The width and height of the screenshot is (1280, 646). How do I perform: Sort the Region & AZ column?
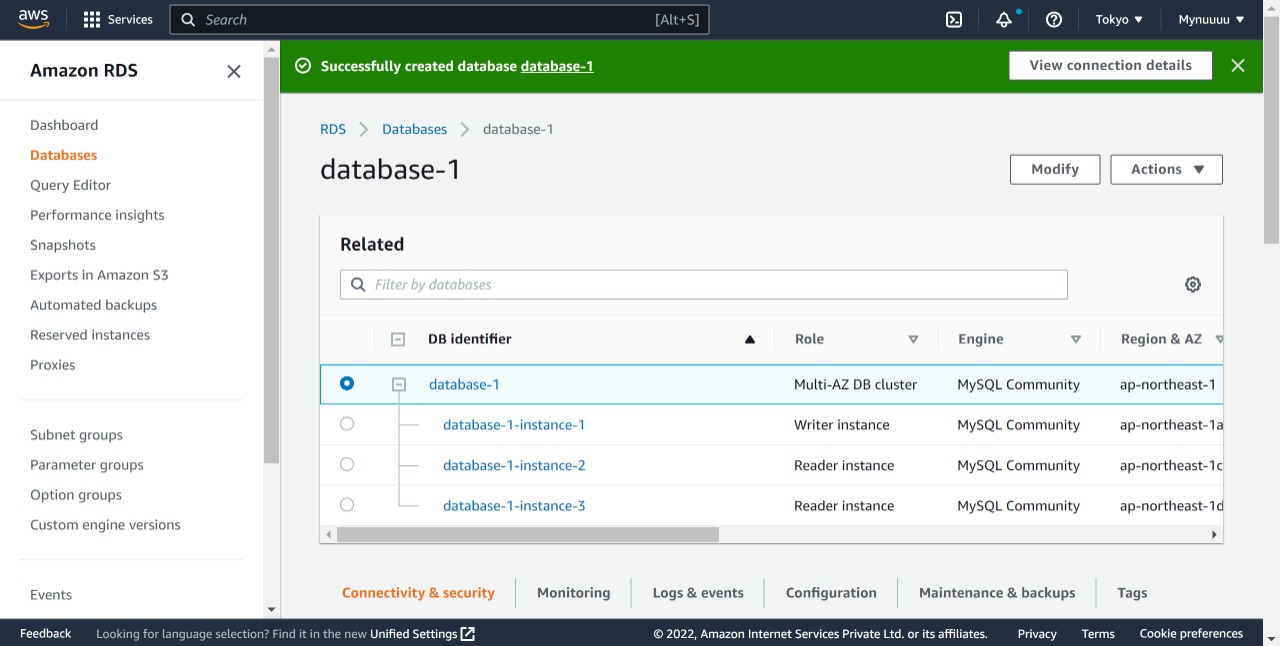1218,339
